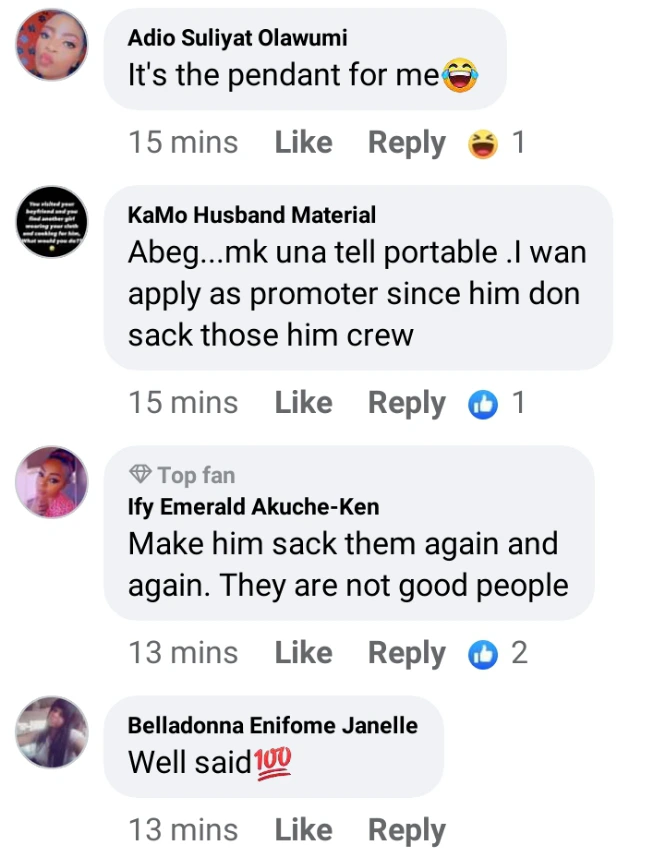Open Adio Suliyat Olawumi's profile picture
Image resolution: width=665 pixels, height=853 pixels.
tap(53, 46)
